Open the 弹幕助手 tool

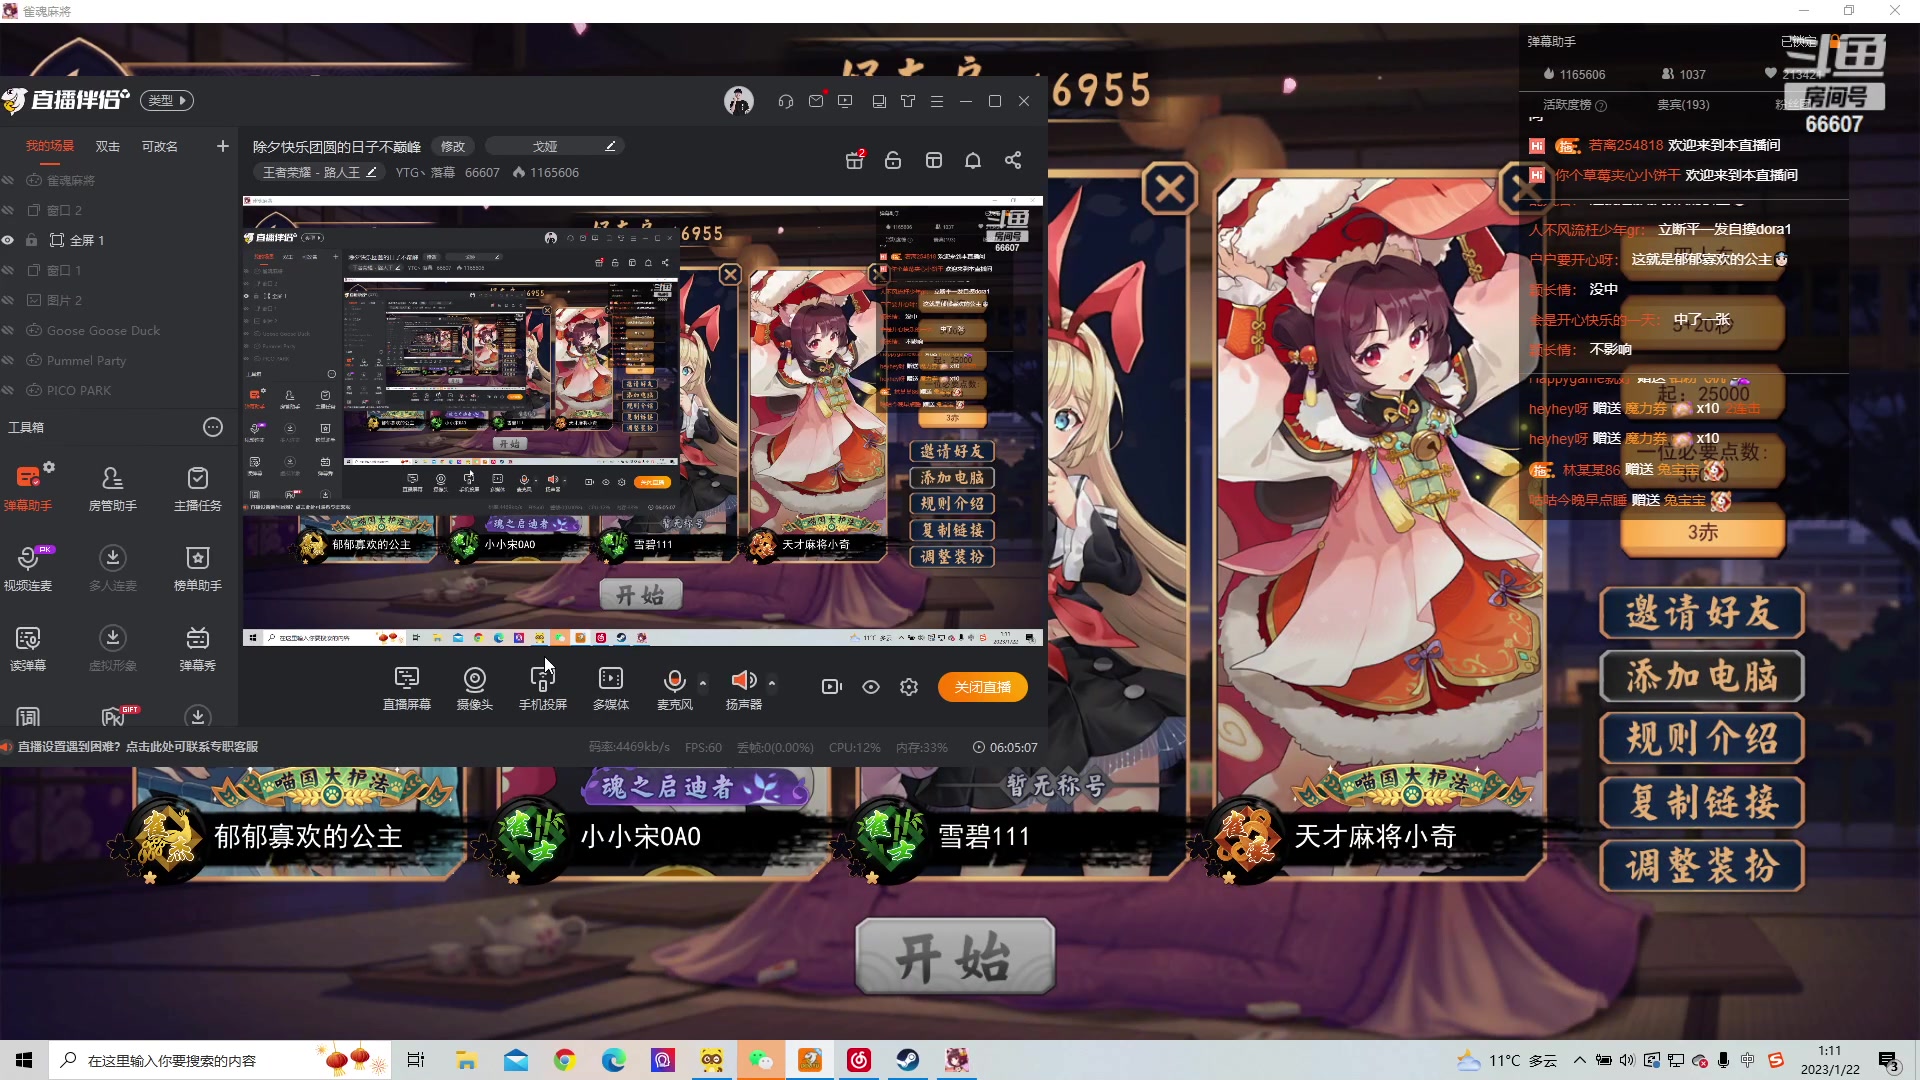[28, 488]
